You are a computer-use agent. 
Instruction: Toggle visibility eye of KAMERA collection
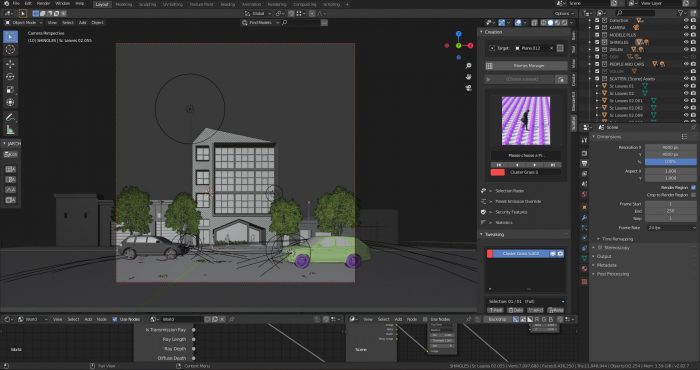pos(687,28)
